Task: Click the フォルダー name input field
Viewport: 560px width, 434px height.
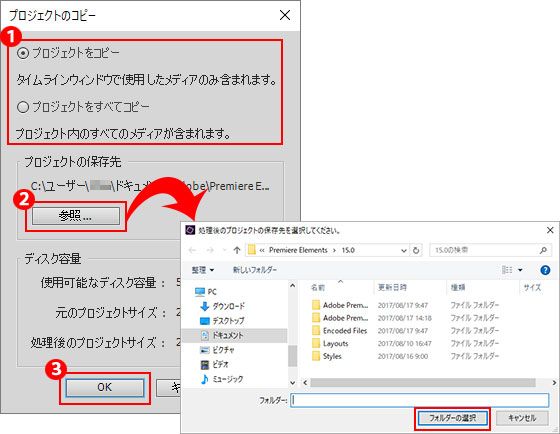Action: 420,400
